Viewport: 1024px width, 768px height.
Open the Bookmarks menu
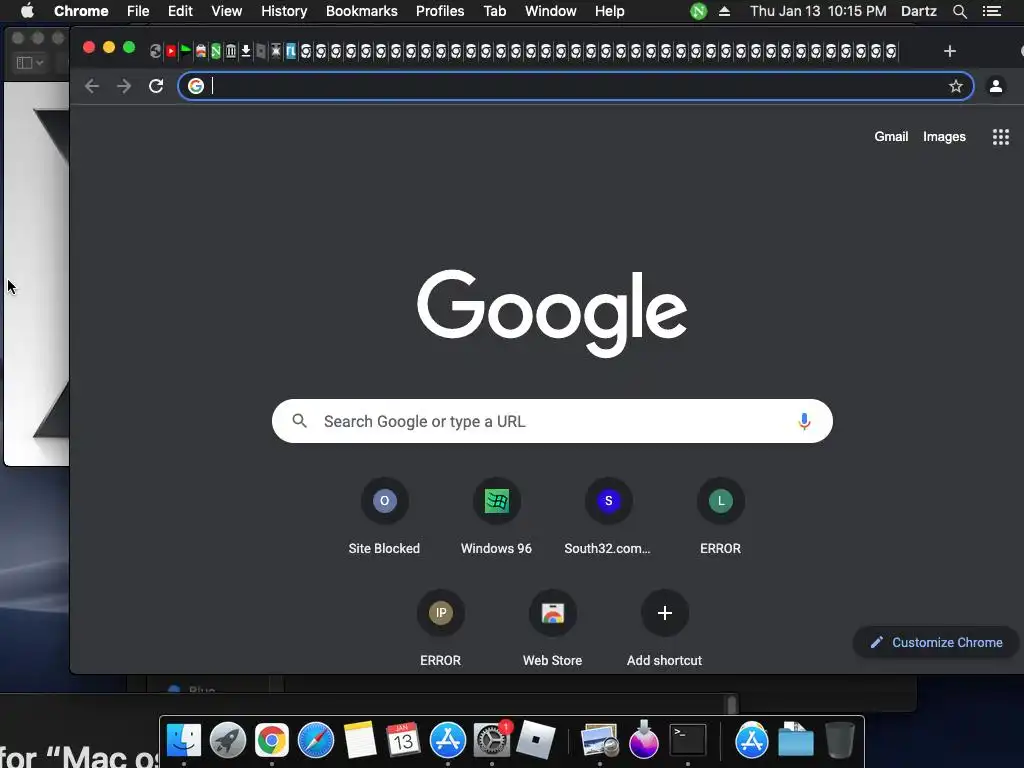(x=361, y=11)
